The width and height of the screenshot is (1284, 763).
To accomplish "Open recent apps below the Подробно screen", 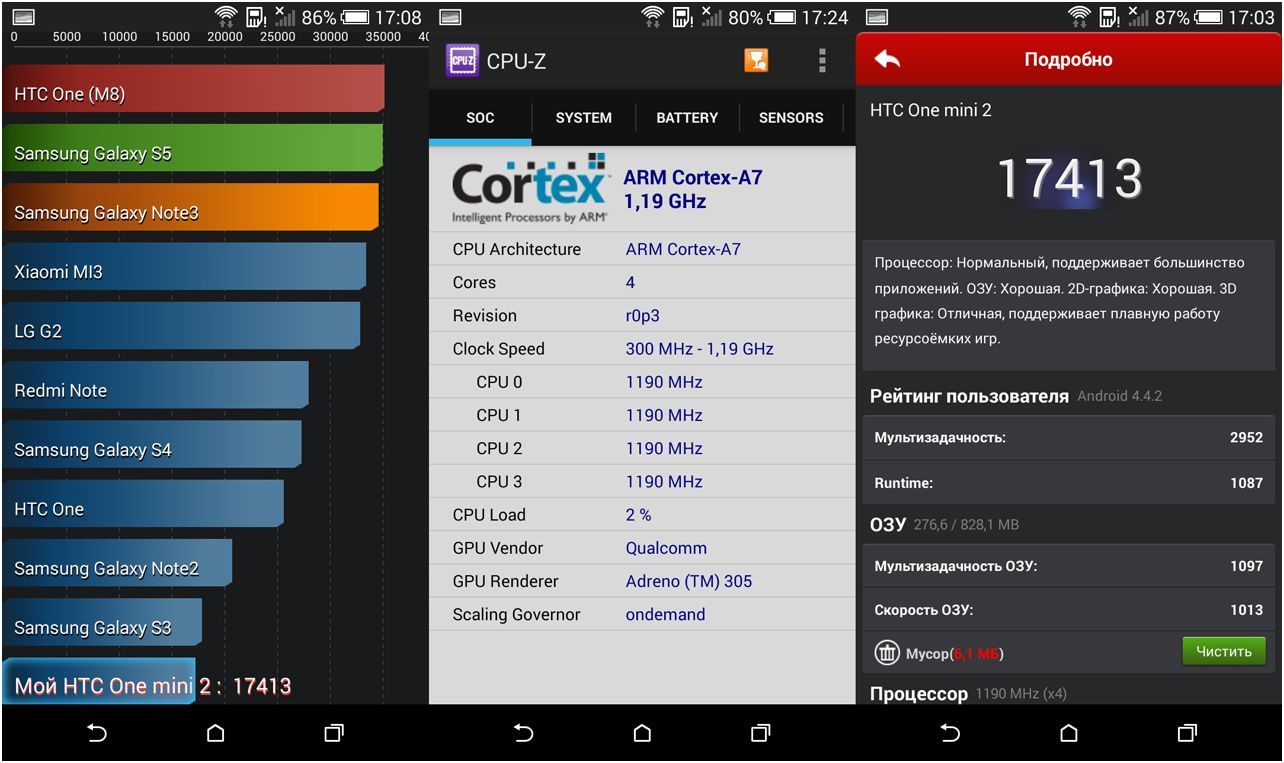I will (x=1187, y=733).
